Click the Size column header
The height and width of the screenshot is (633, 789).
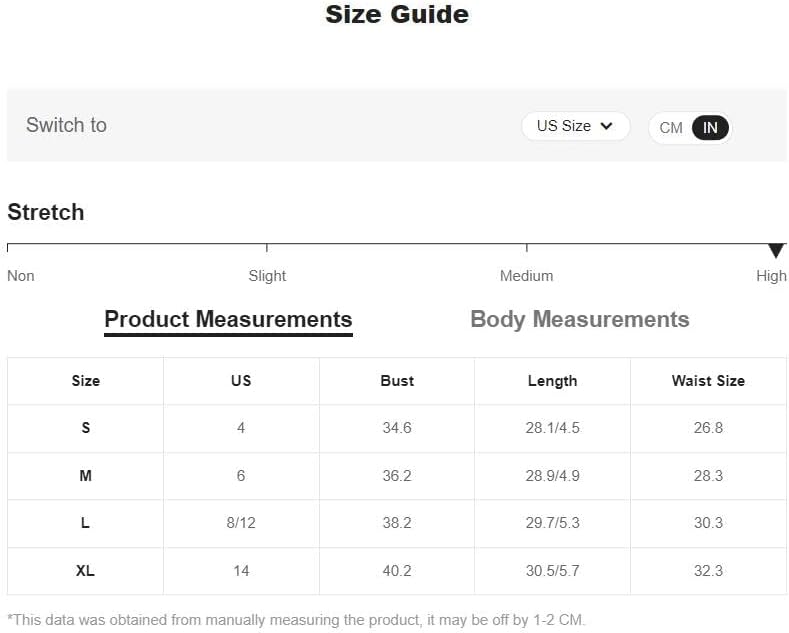(86, 381)
